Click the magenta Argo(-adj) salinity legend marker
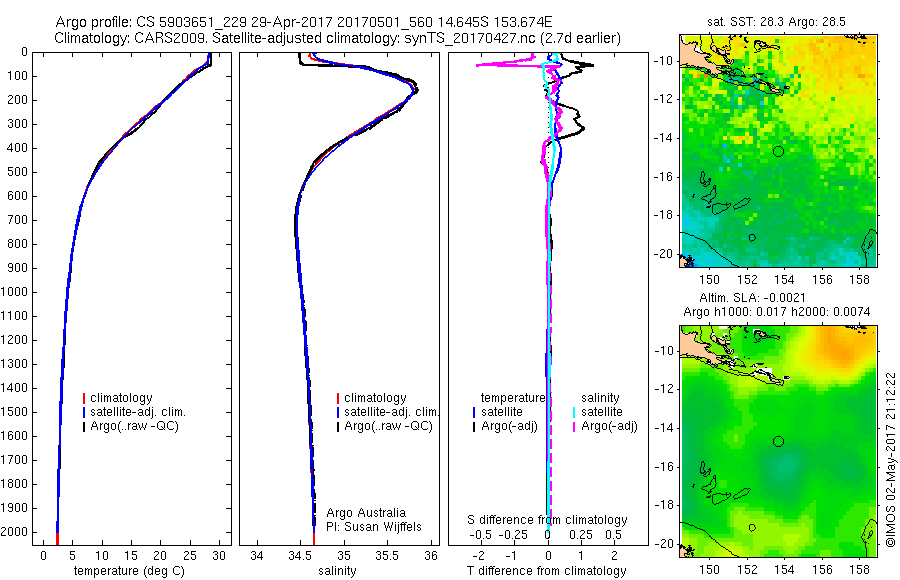Viewport: 900px width, 580px height. [x=574, y=427]
